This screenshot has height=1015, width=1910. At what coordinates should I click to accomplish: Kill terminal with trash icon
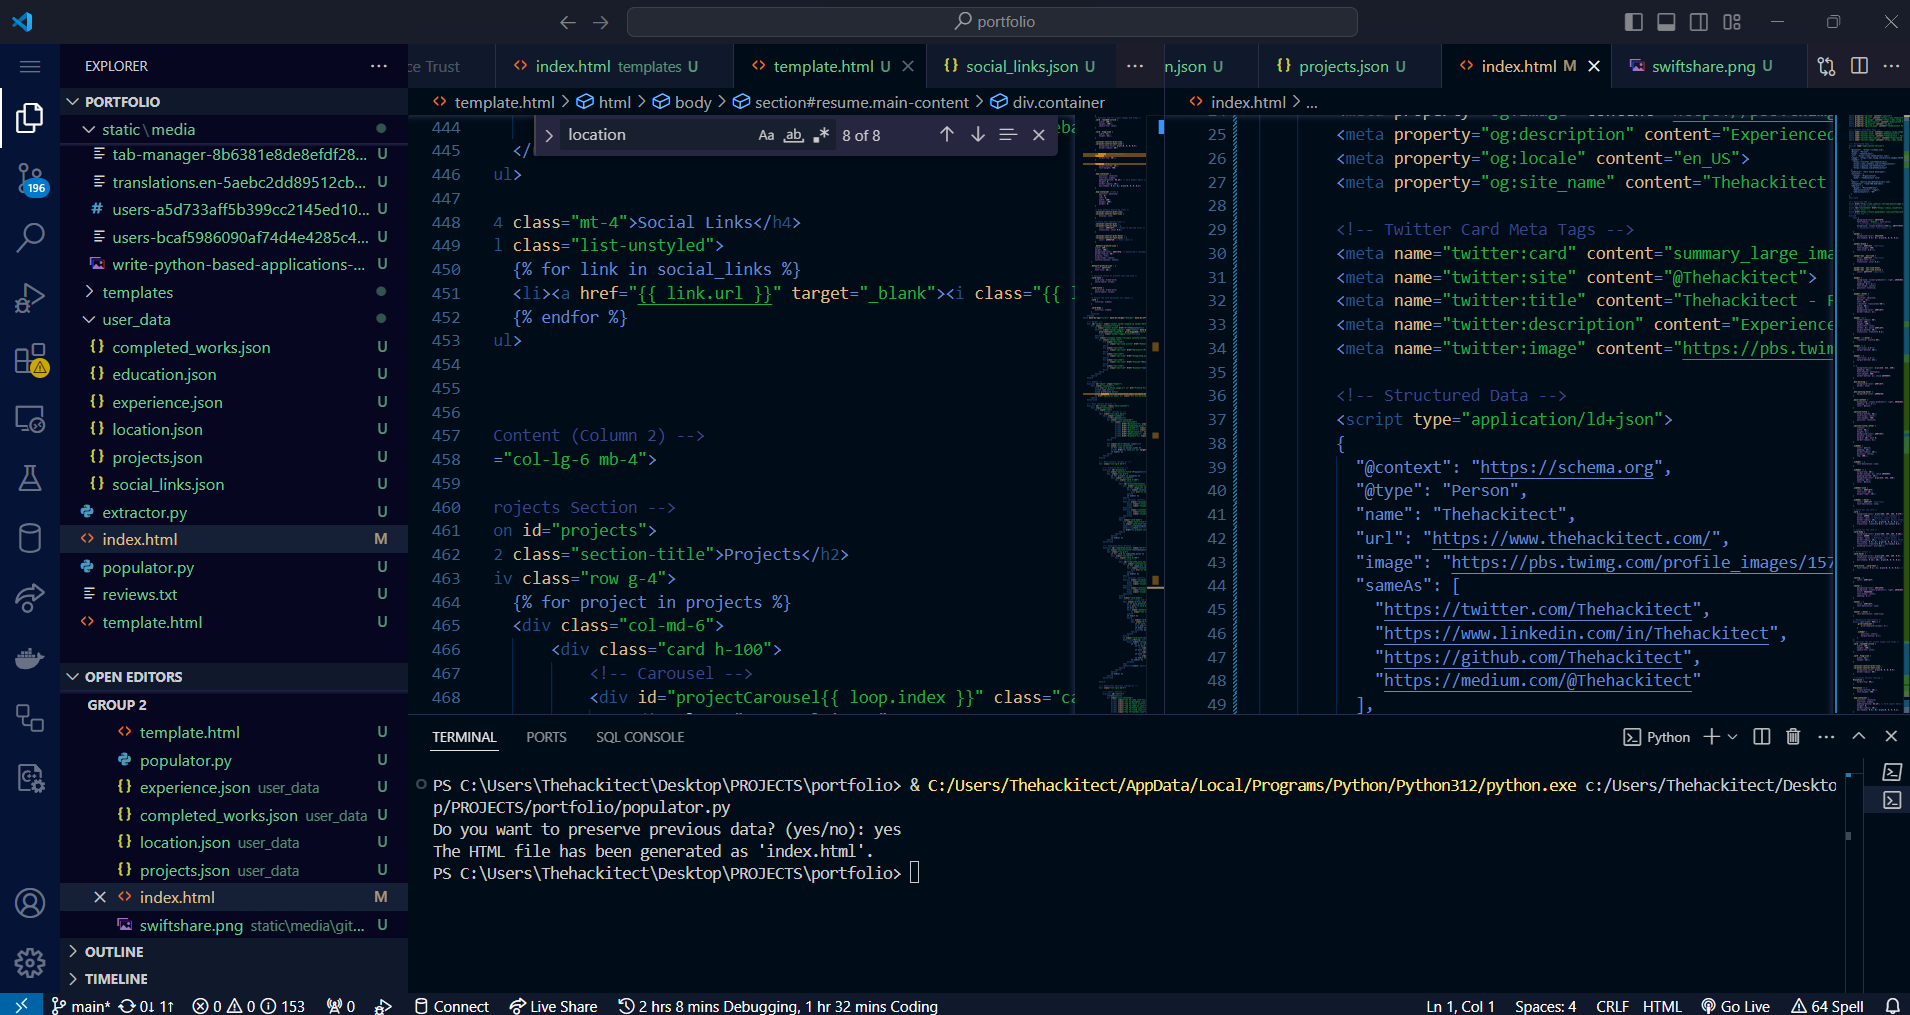(x=1793, y=737)
